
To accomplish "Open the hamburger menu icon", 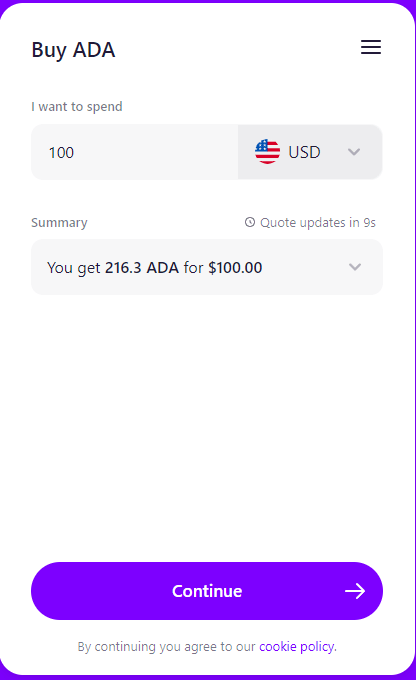I will coord(371,47).
